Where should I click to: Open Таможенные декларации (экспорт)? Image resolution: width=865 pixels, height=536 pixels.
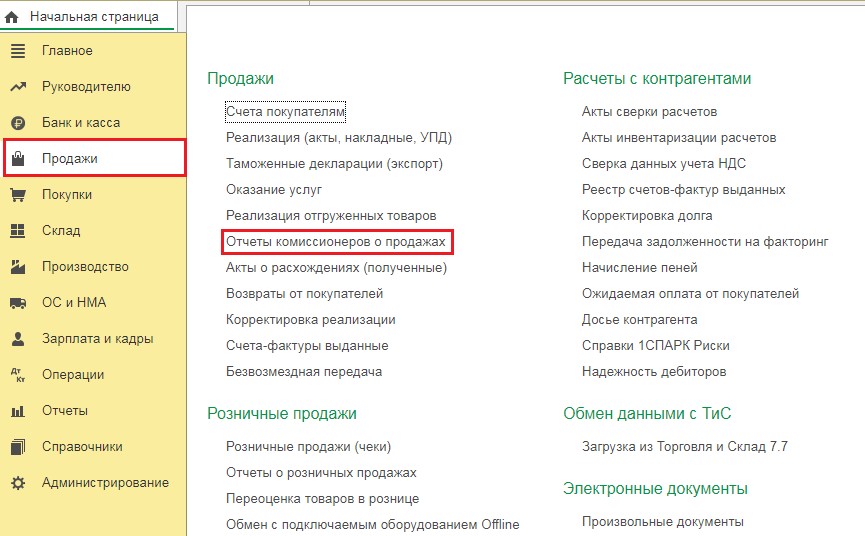pyautogui.click(x=334, y=164)
